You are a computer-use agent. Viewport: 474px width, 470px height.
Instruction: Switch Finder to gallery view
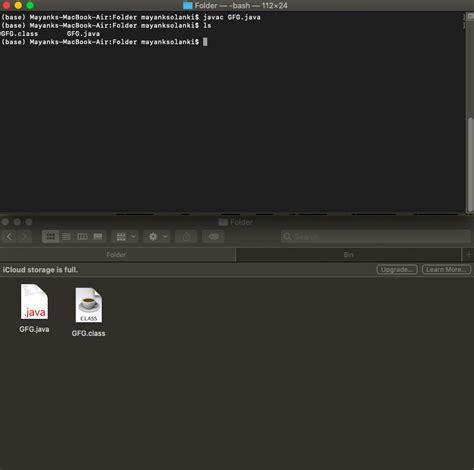(98, 237)
